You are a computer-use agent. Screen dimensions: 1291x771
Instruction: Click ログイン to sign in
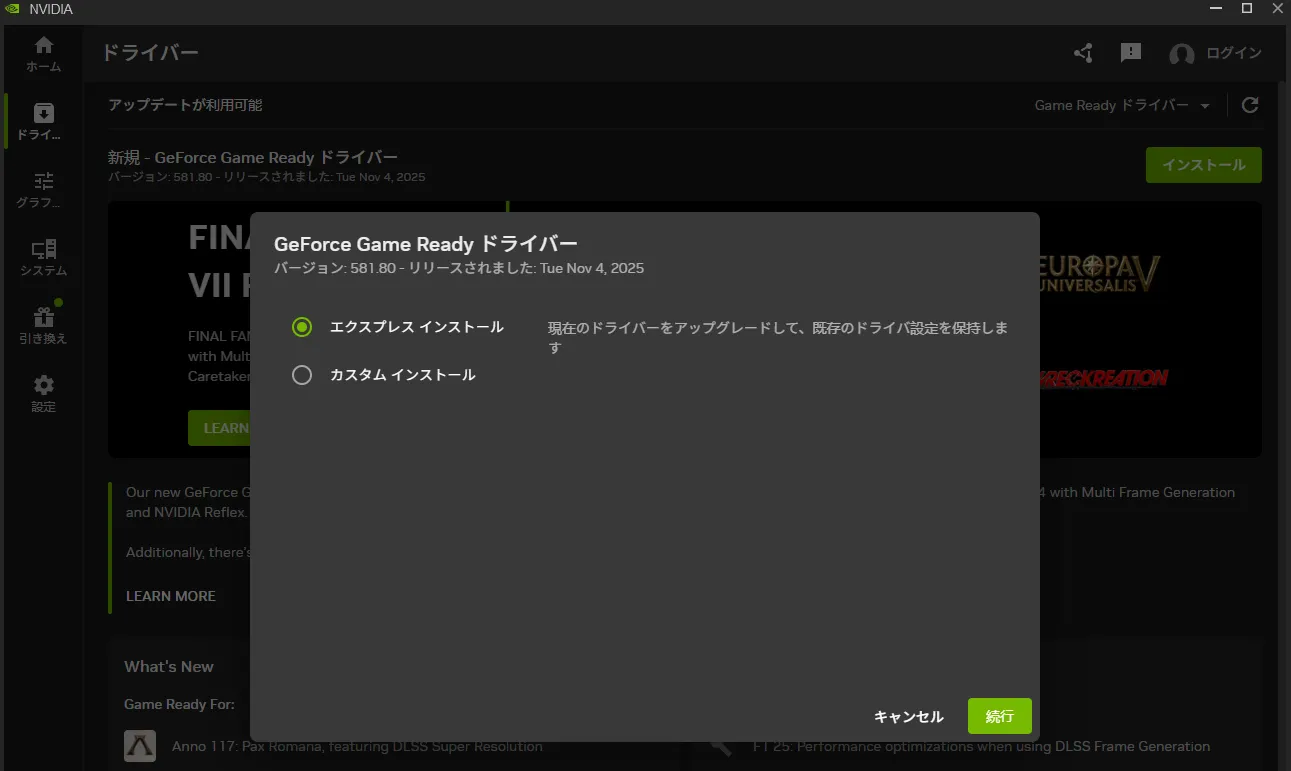pos(1233,53)
